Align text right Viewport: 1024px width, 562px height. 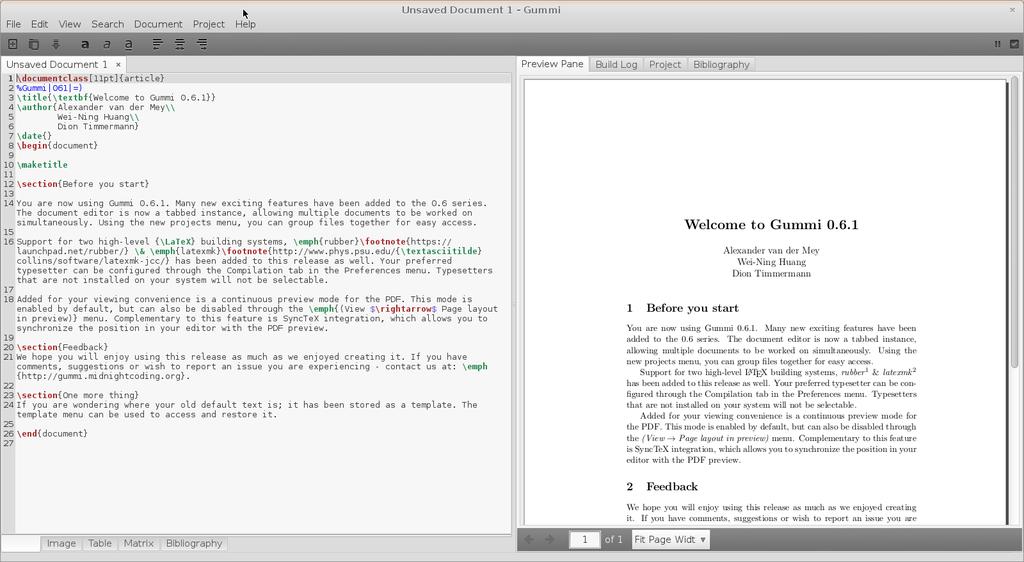(x=202, y=44)
